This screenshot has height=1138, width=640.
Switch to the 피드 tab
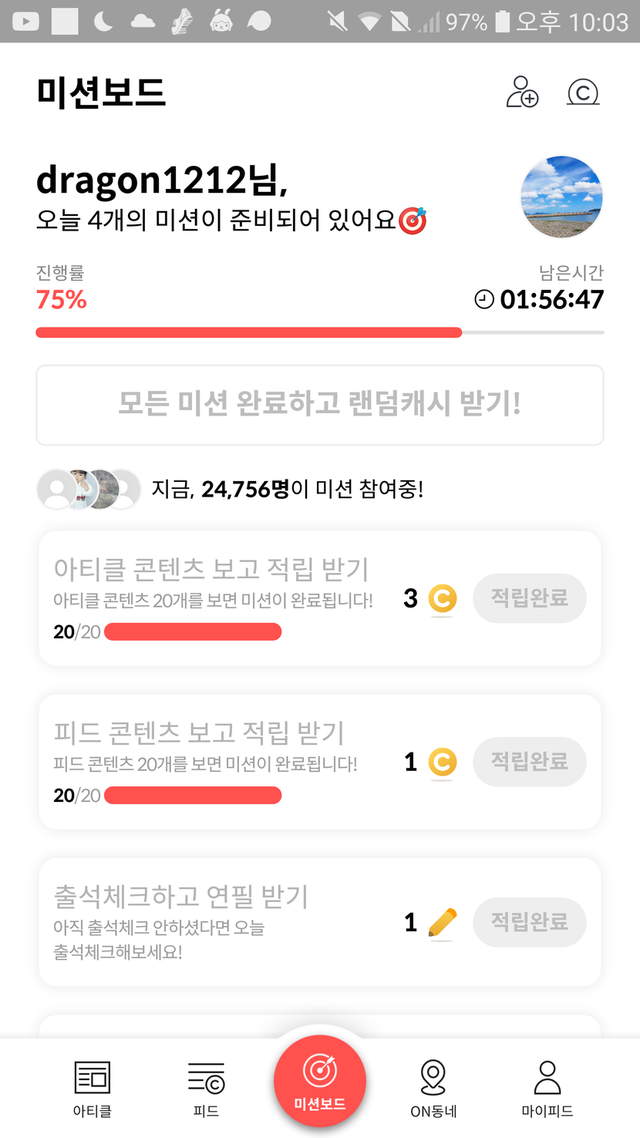(206, 1088)
